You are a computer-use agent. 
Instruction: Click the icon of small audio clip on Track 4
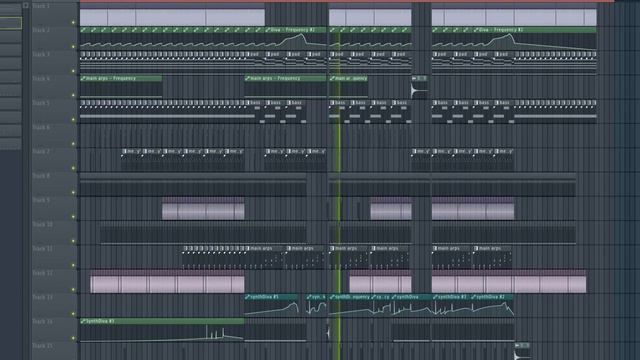coord(415,78)
